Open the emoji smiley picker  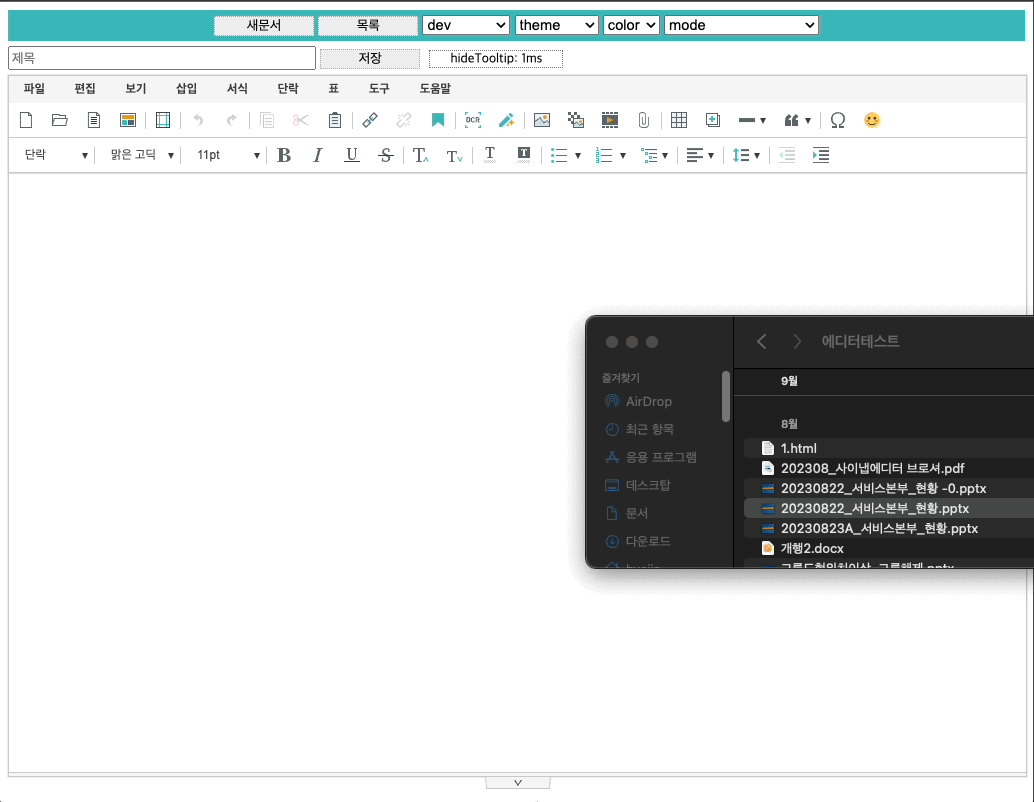point(872,120)
